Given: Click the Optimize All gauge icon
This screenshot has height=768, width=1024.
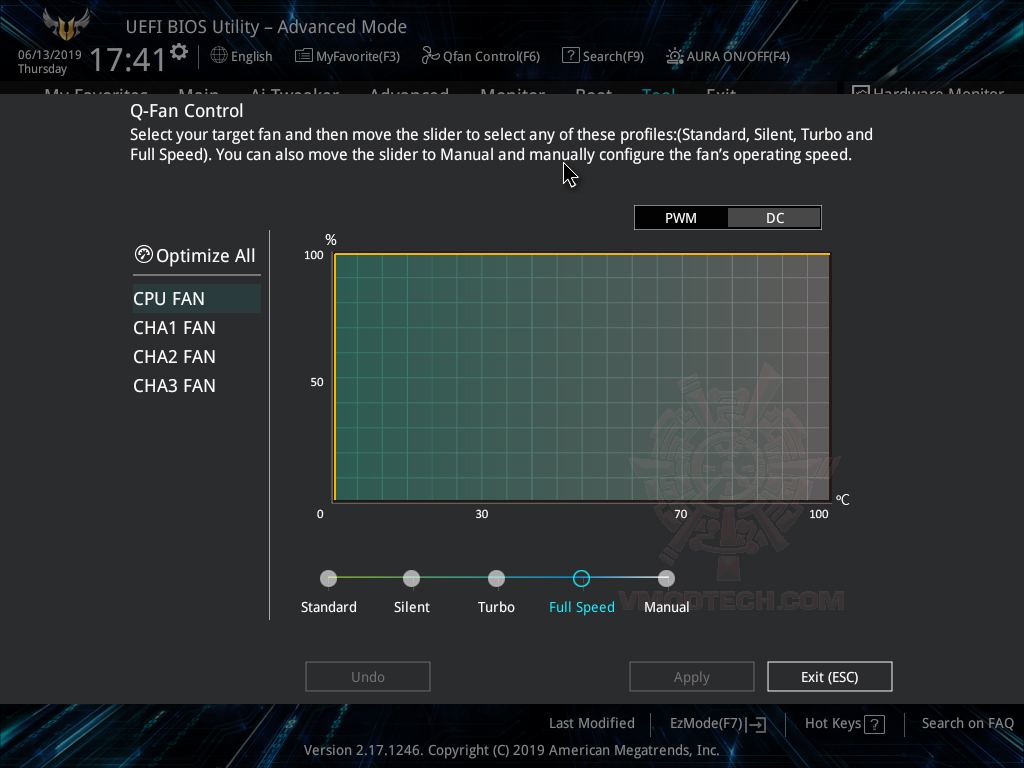Looking at the screenshot, I should (144, 254).
